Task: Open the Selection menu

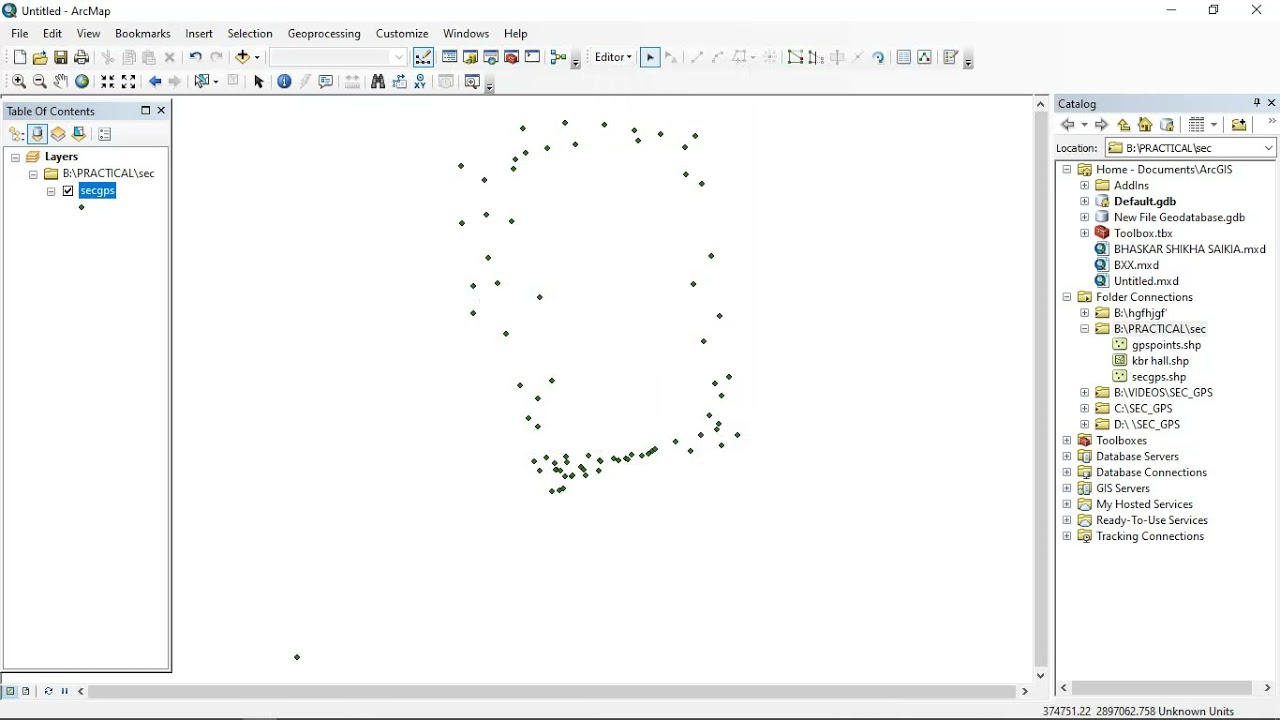Action: point(250,33)
